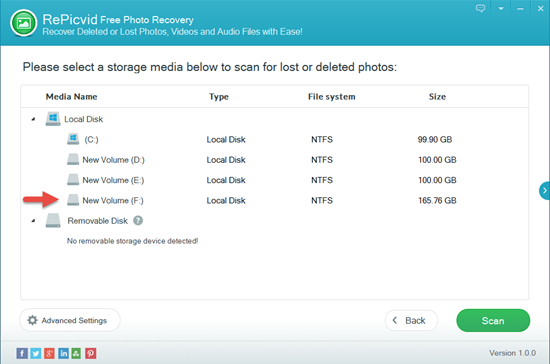Go Back to previous step
The width and height of the screenshot is (550, 364).
[x=411, y=321]
